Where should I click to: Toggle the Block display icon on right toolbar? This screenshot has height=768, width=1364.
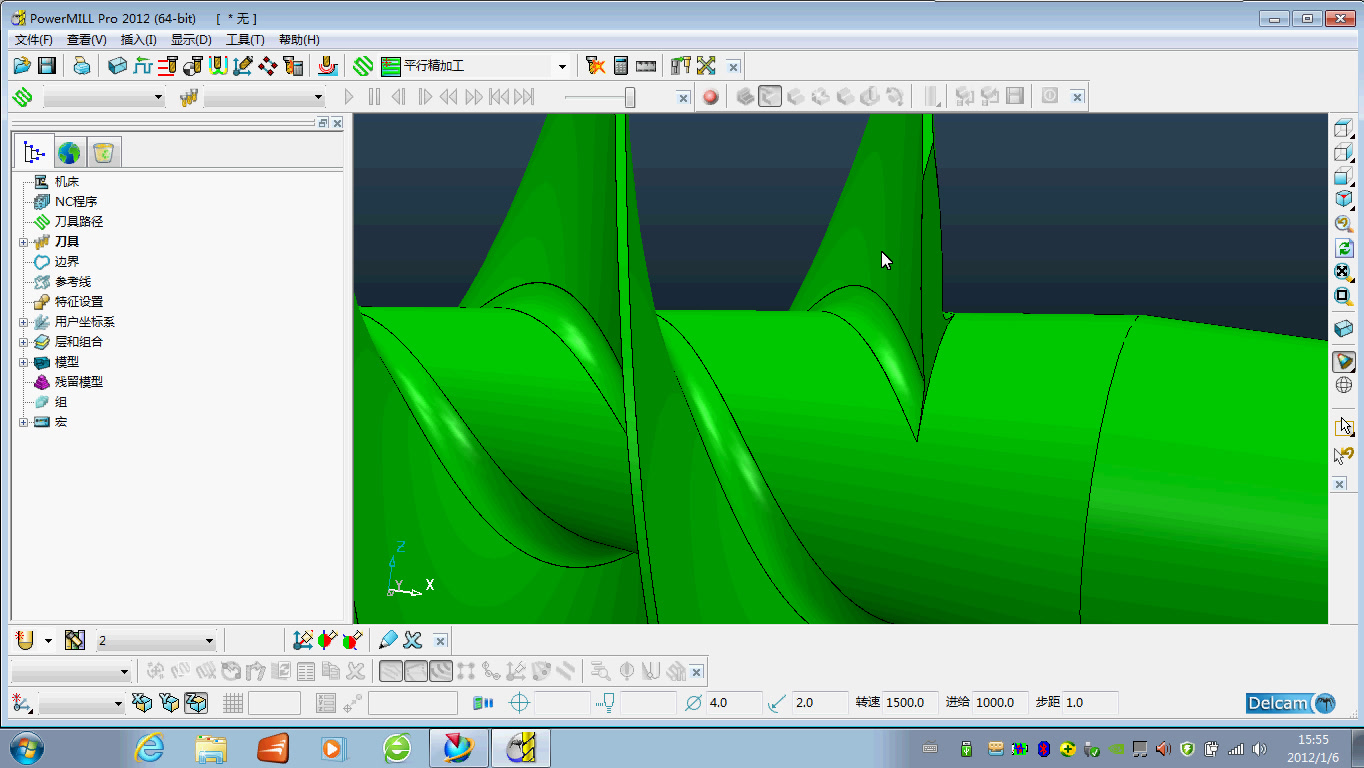(1343, 328)
